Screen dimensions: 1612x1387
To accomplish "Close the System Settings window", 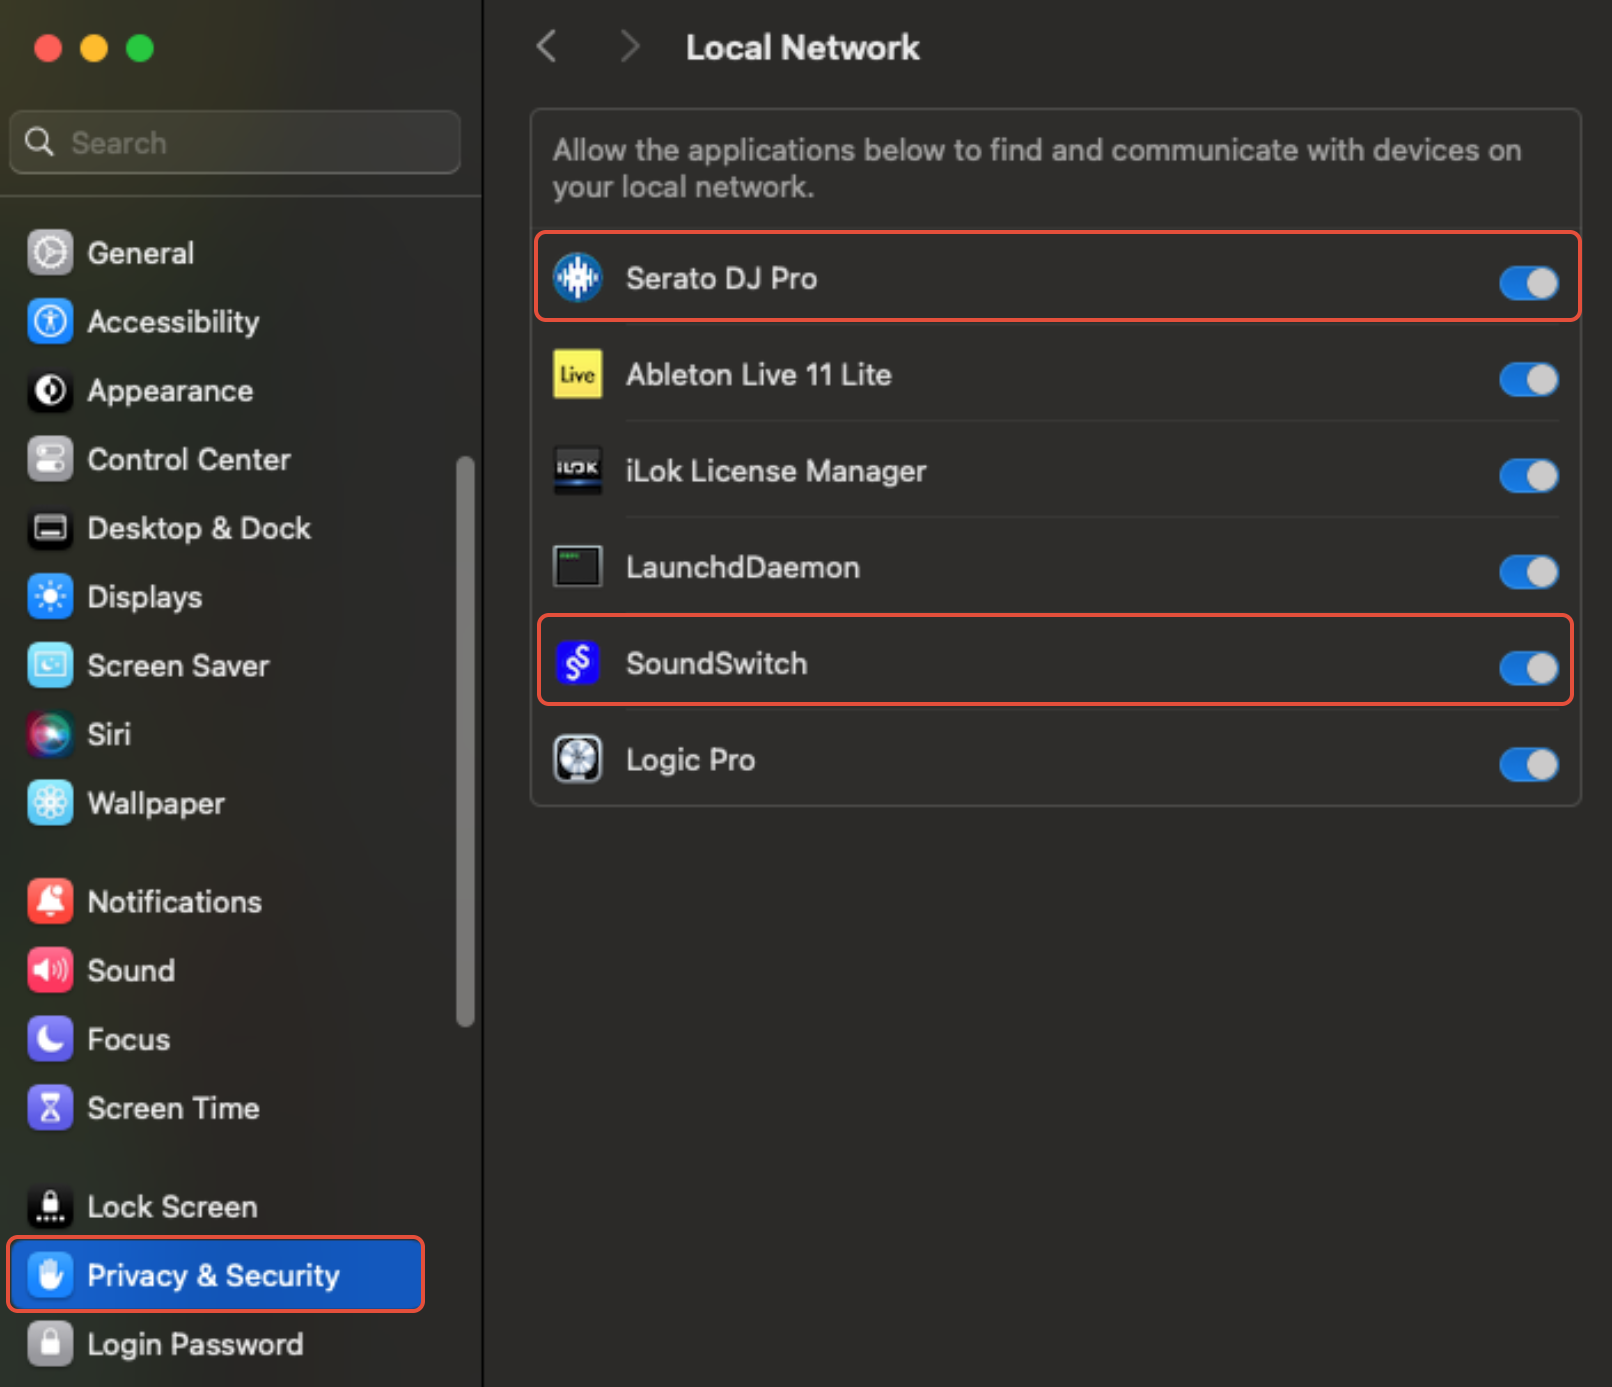I will tap(48, 48).
